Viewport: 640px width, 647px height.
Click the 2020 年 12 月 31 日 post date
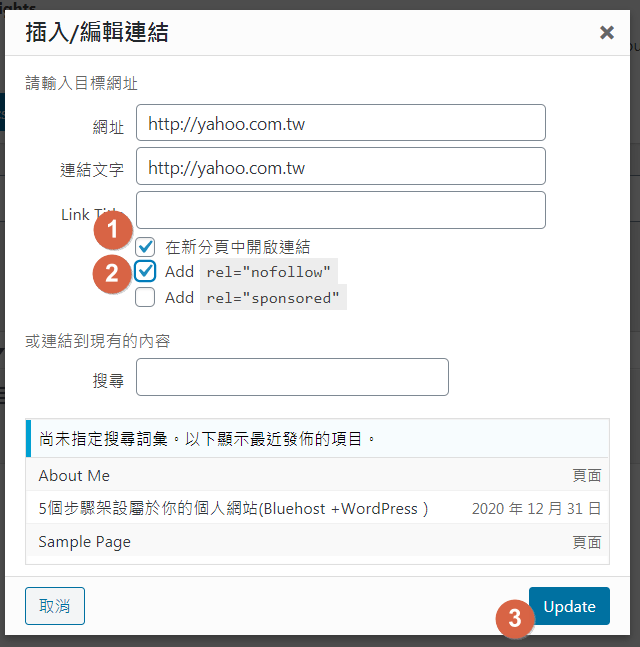(x=536, y=508)
